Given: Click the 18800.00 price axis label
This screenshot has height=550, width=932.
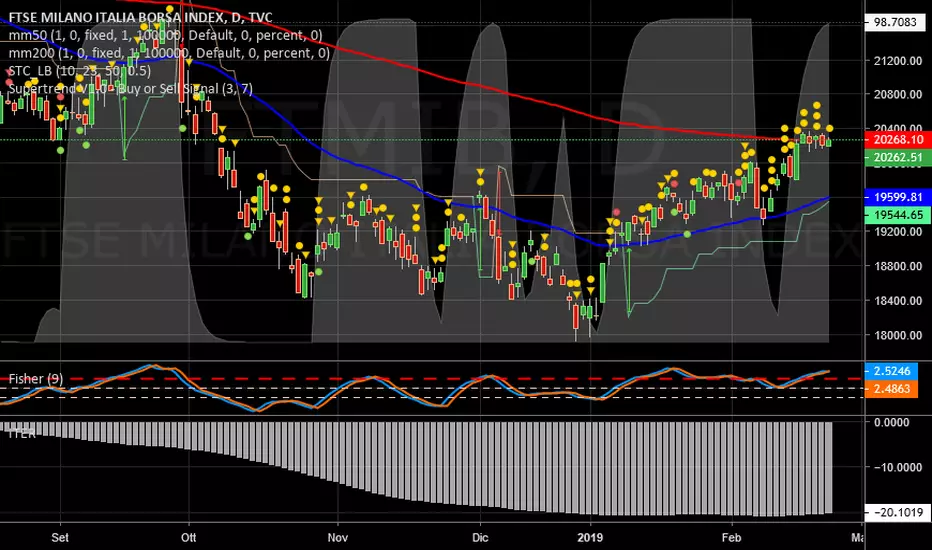Looking at the screenshot, I should pyautogui.click(x=898, y=266).
